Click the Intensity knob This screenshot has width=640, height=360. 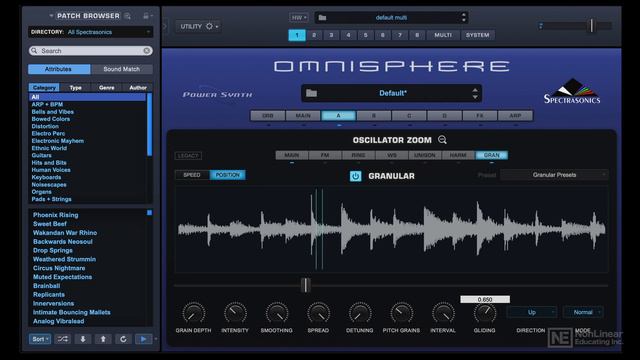[235, 313]
